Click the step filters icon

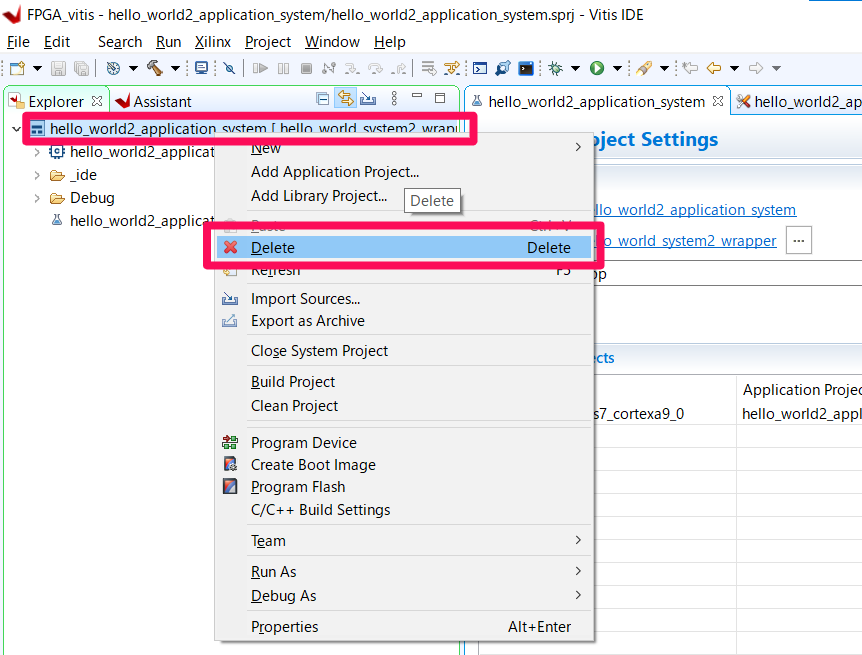click(452, 68)
